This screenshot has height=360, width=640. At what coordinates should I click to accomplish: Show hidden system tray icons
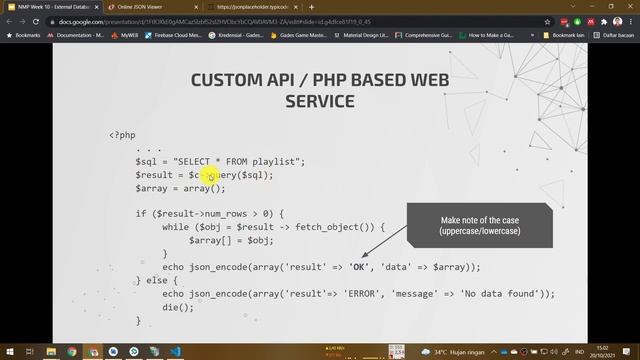[x=493, y=351]
